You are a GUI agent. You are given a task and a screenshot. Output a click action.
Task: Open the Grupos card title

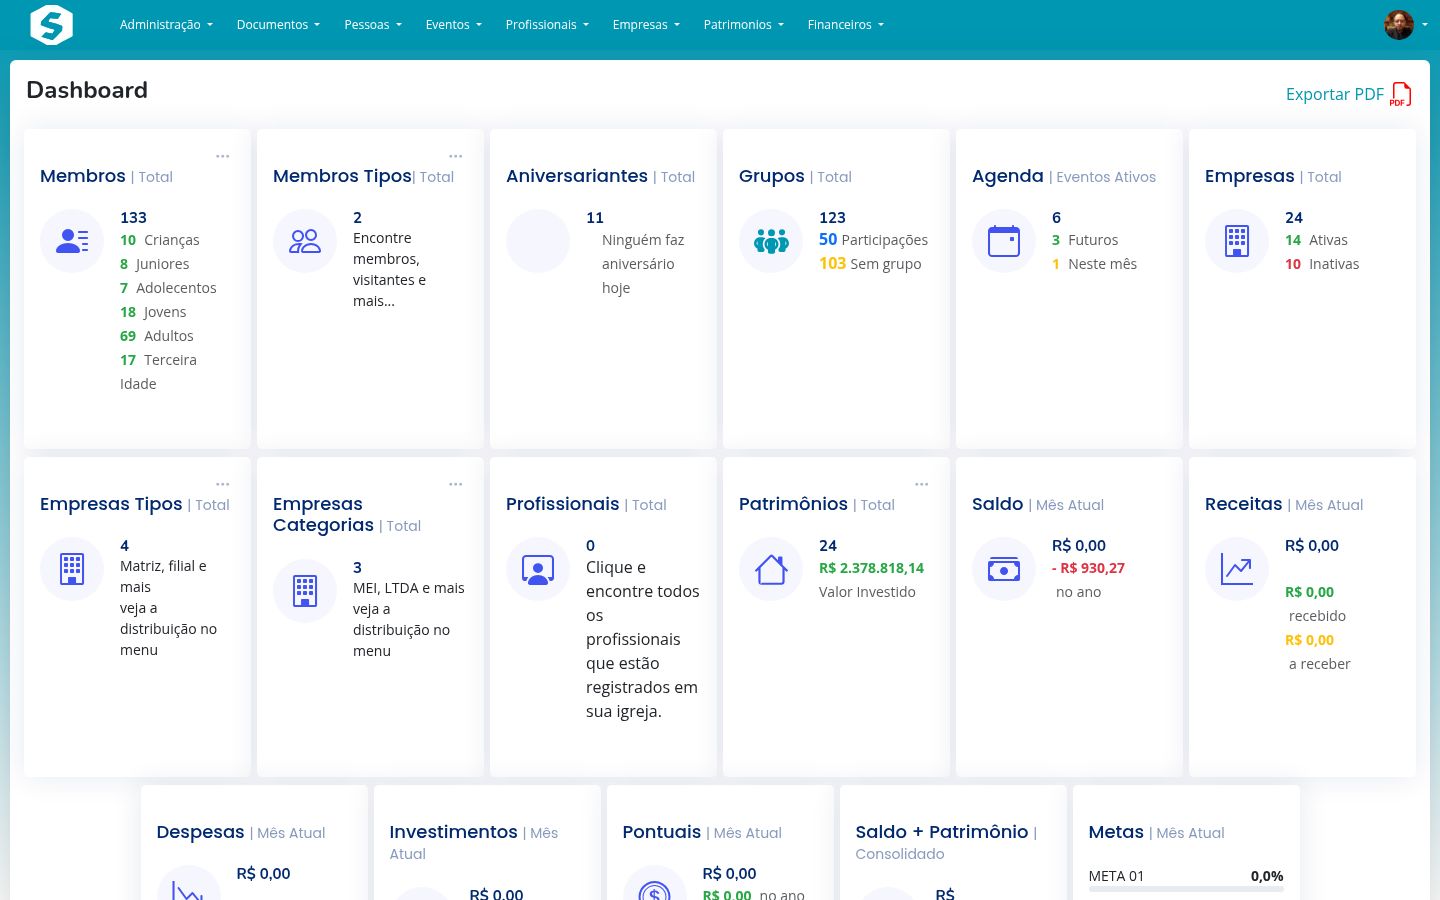click(771, 176)
